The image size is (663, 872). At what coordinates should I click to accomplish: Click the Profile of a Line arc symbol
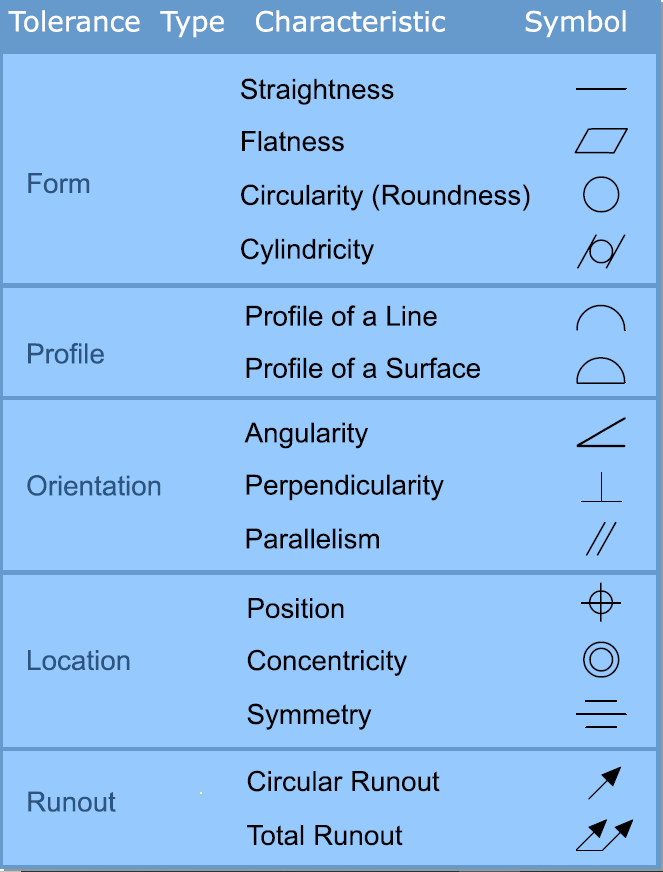tap(601, 319)
